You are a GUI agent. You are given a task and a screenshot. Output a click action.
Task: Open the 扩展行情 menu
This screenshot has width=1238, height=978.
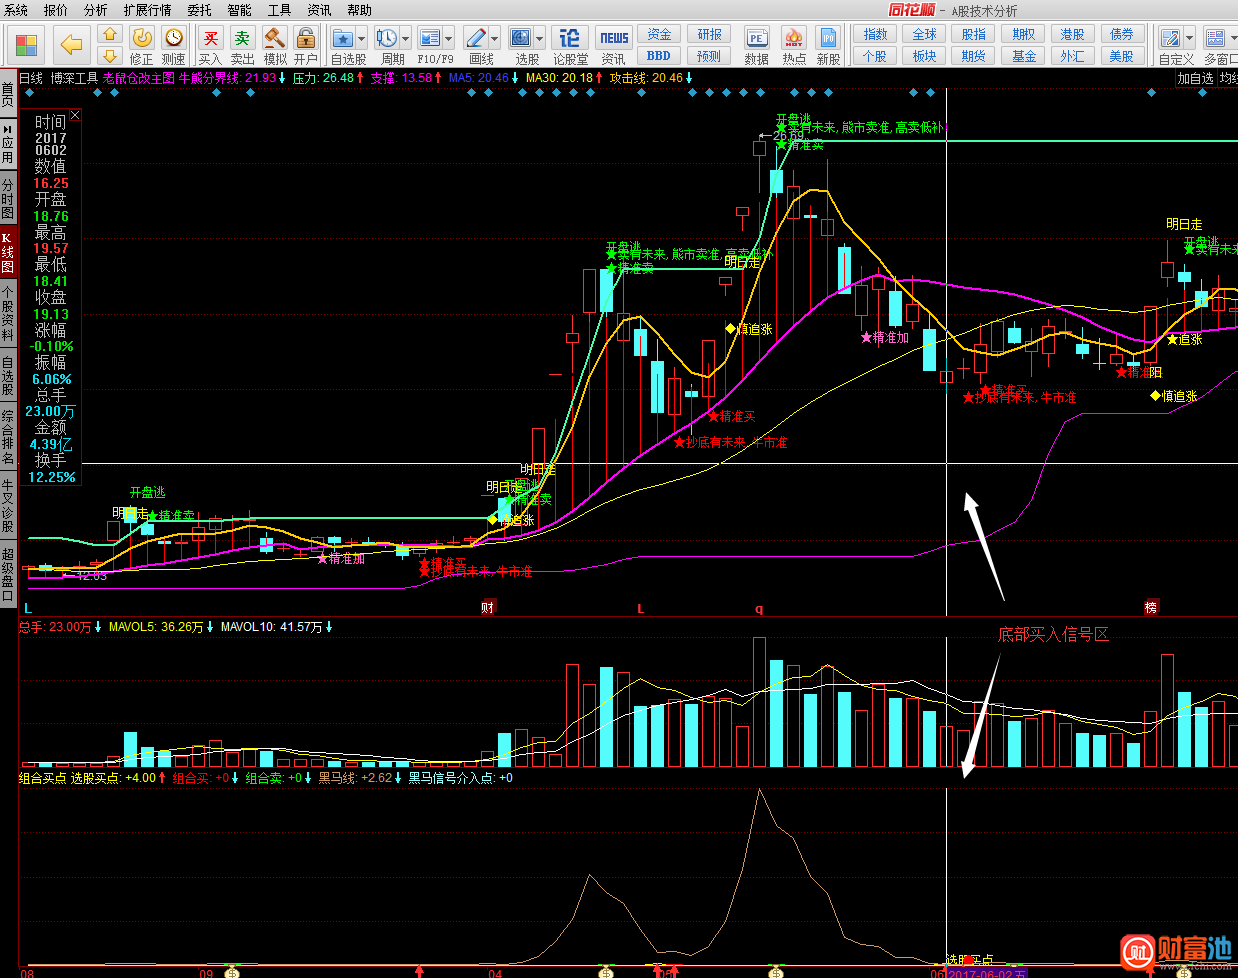coord(148,10)
